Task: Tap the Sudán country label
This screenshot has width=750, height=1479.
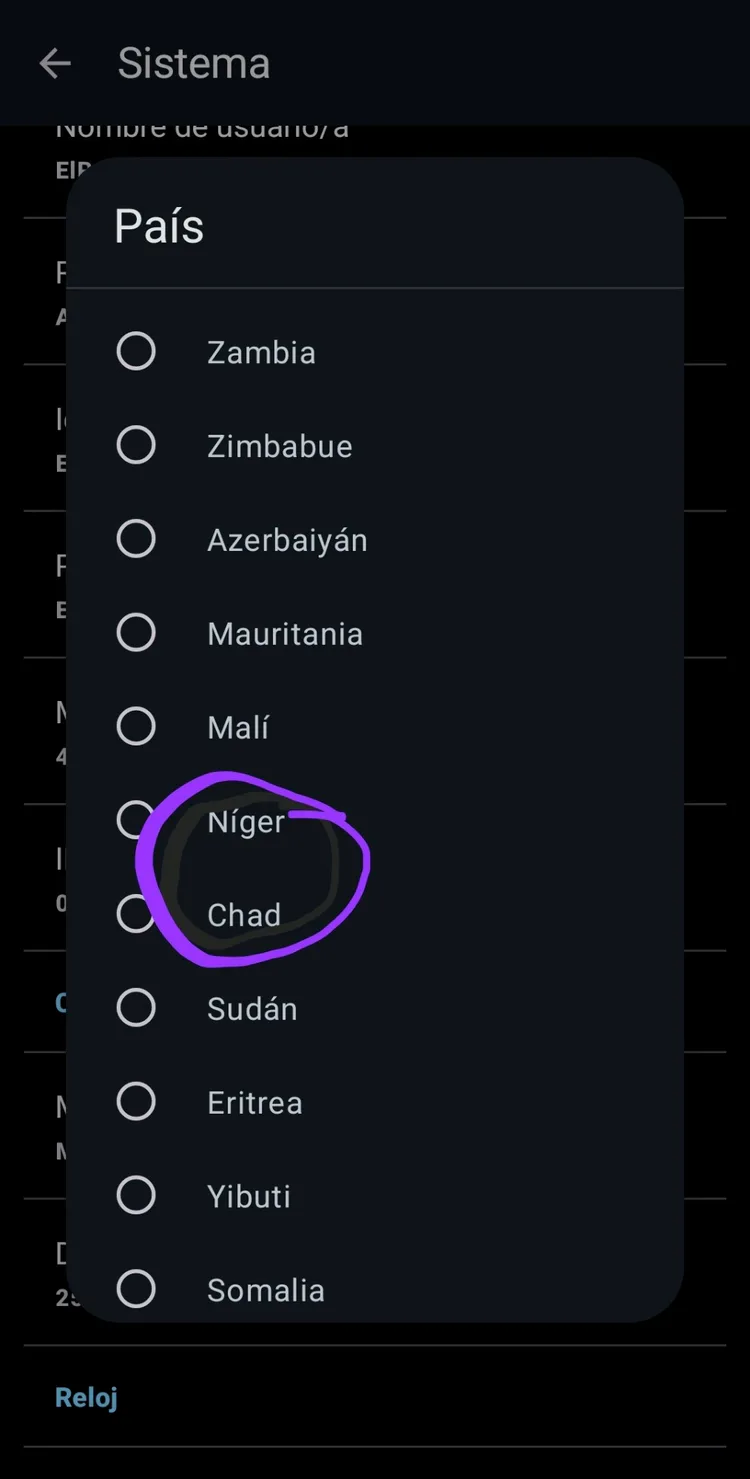Action: click(252, 1009)
